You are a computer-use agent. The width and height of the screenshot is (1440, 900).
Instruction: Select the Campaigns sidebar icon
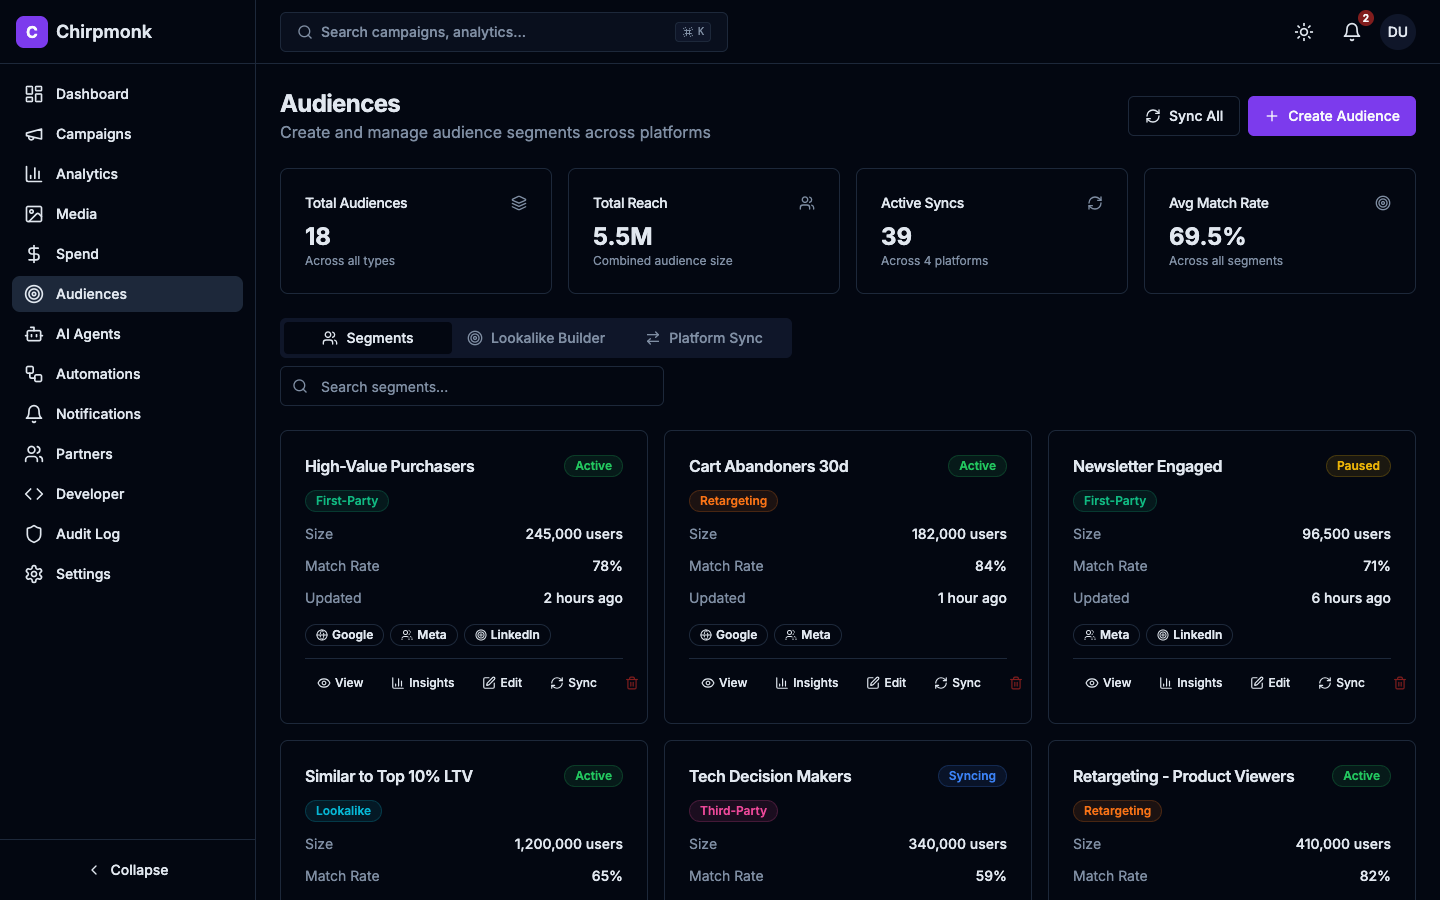(33, 134)
